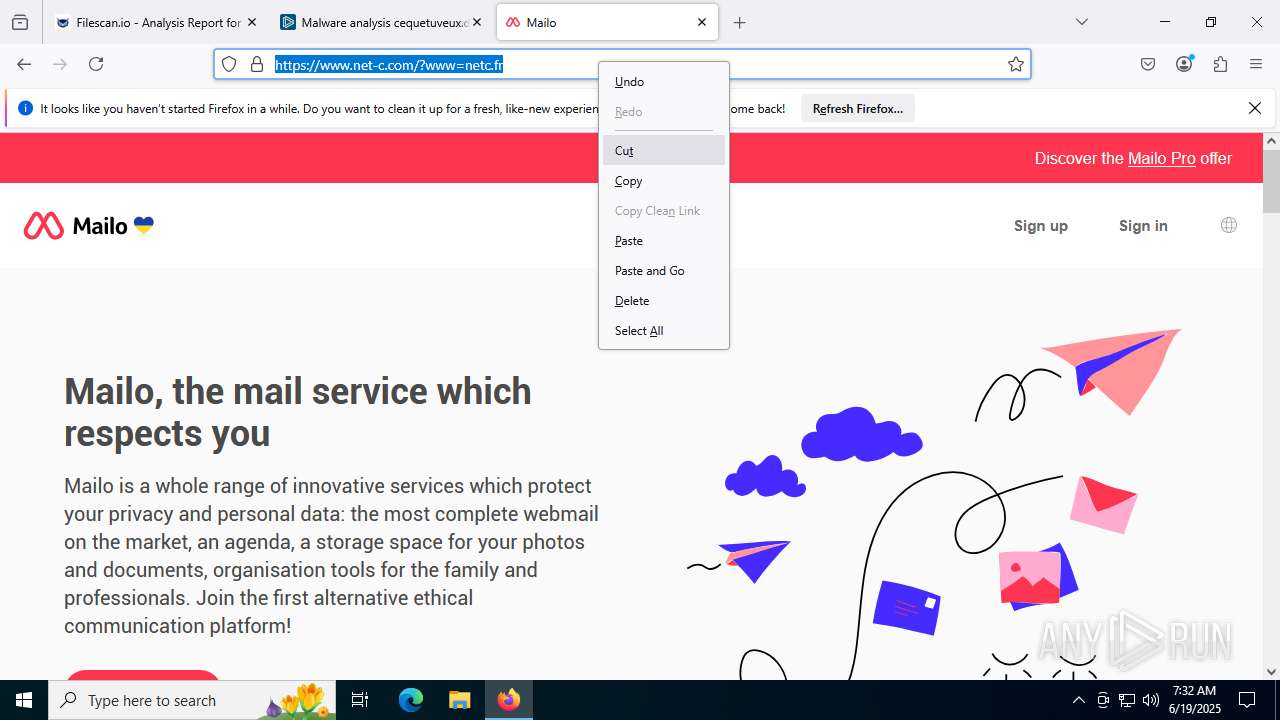The image size is (1280, 720).
Task: Bookmark this page with star icon
Action: [1016, 64]
